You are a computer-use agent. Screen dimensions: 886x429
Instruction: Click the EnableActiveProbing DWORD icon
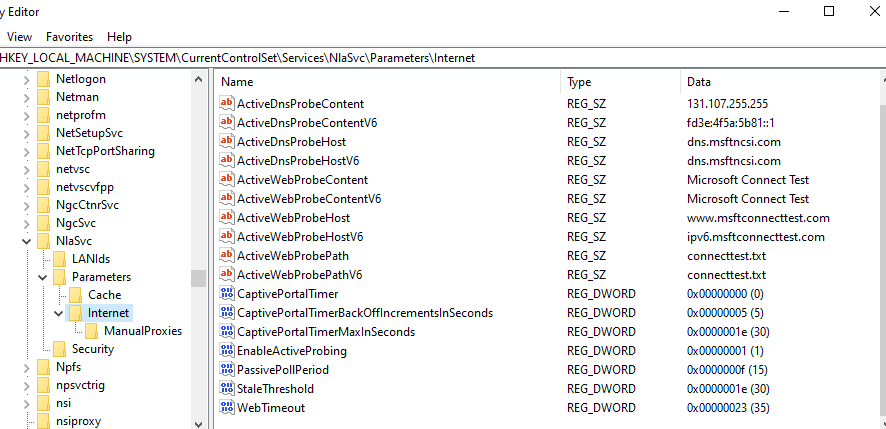[x=226, y=351]
